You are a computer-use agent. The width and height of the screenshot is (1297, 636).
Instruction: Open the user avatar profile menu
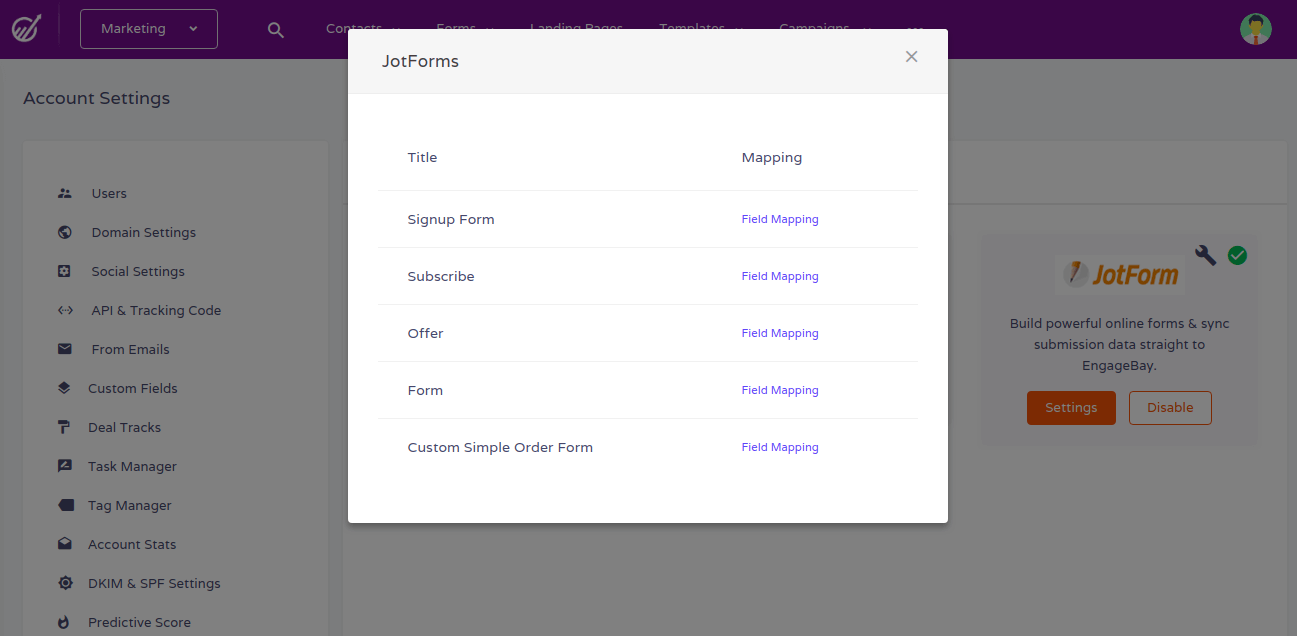click(1256, 29)
